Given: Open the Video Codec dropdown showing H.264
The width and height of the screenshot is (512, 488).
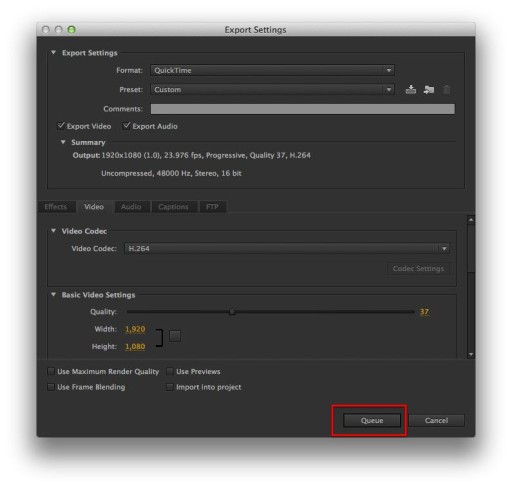Looking at the screenshot, I should coord(287,248).
